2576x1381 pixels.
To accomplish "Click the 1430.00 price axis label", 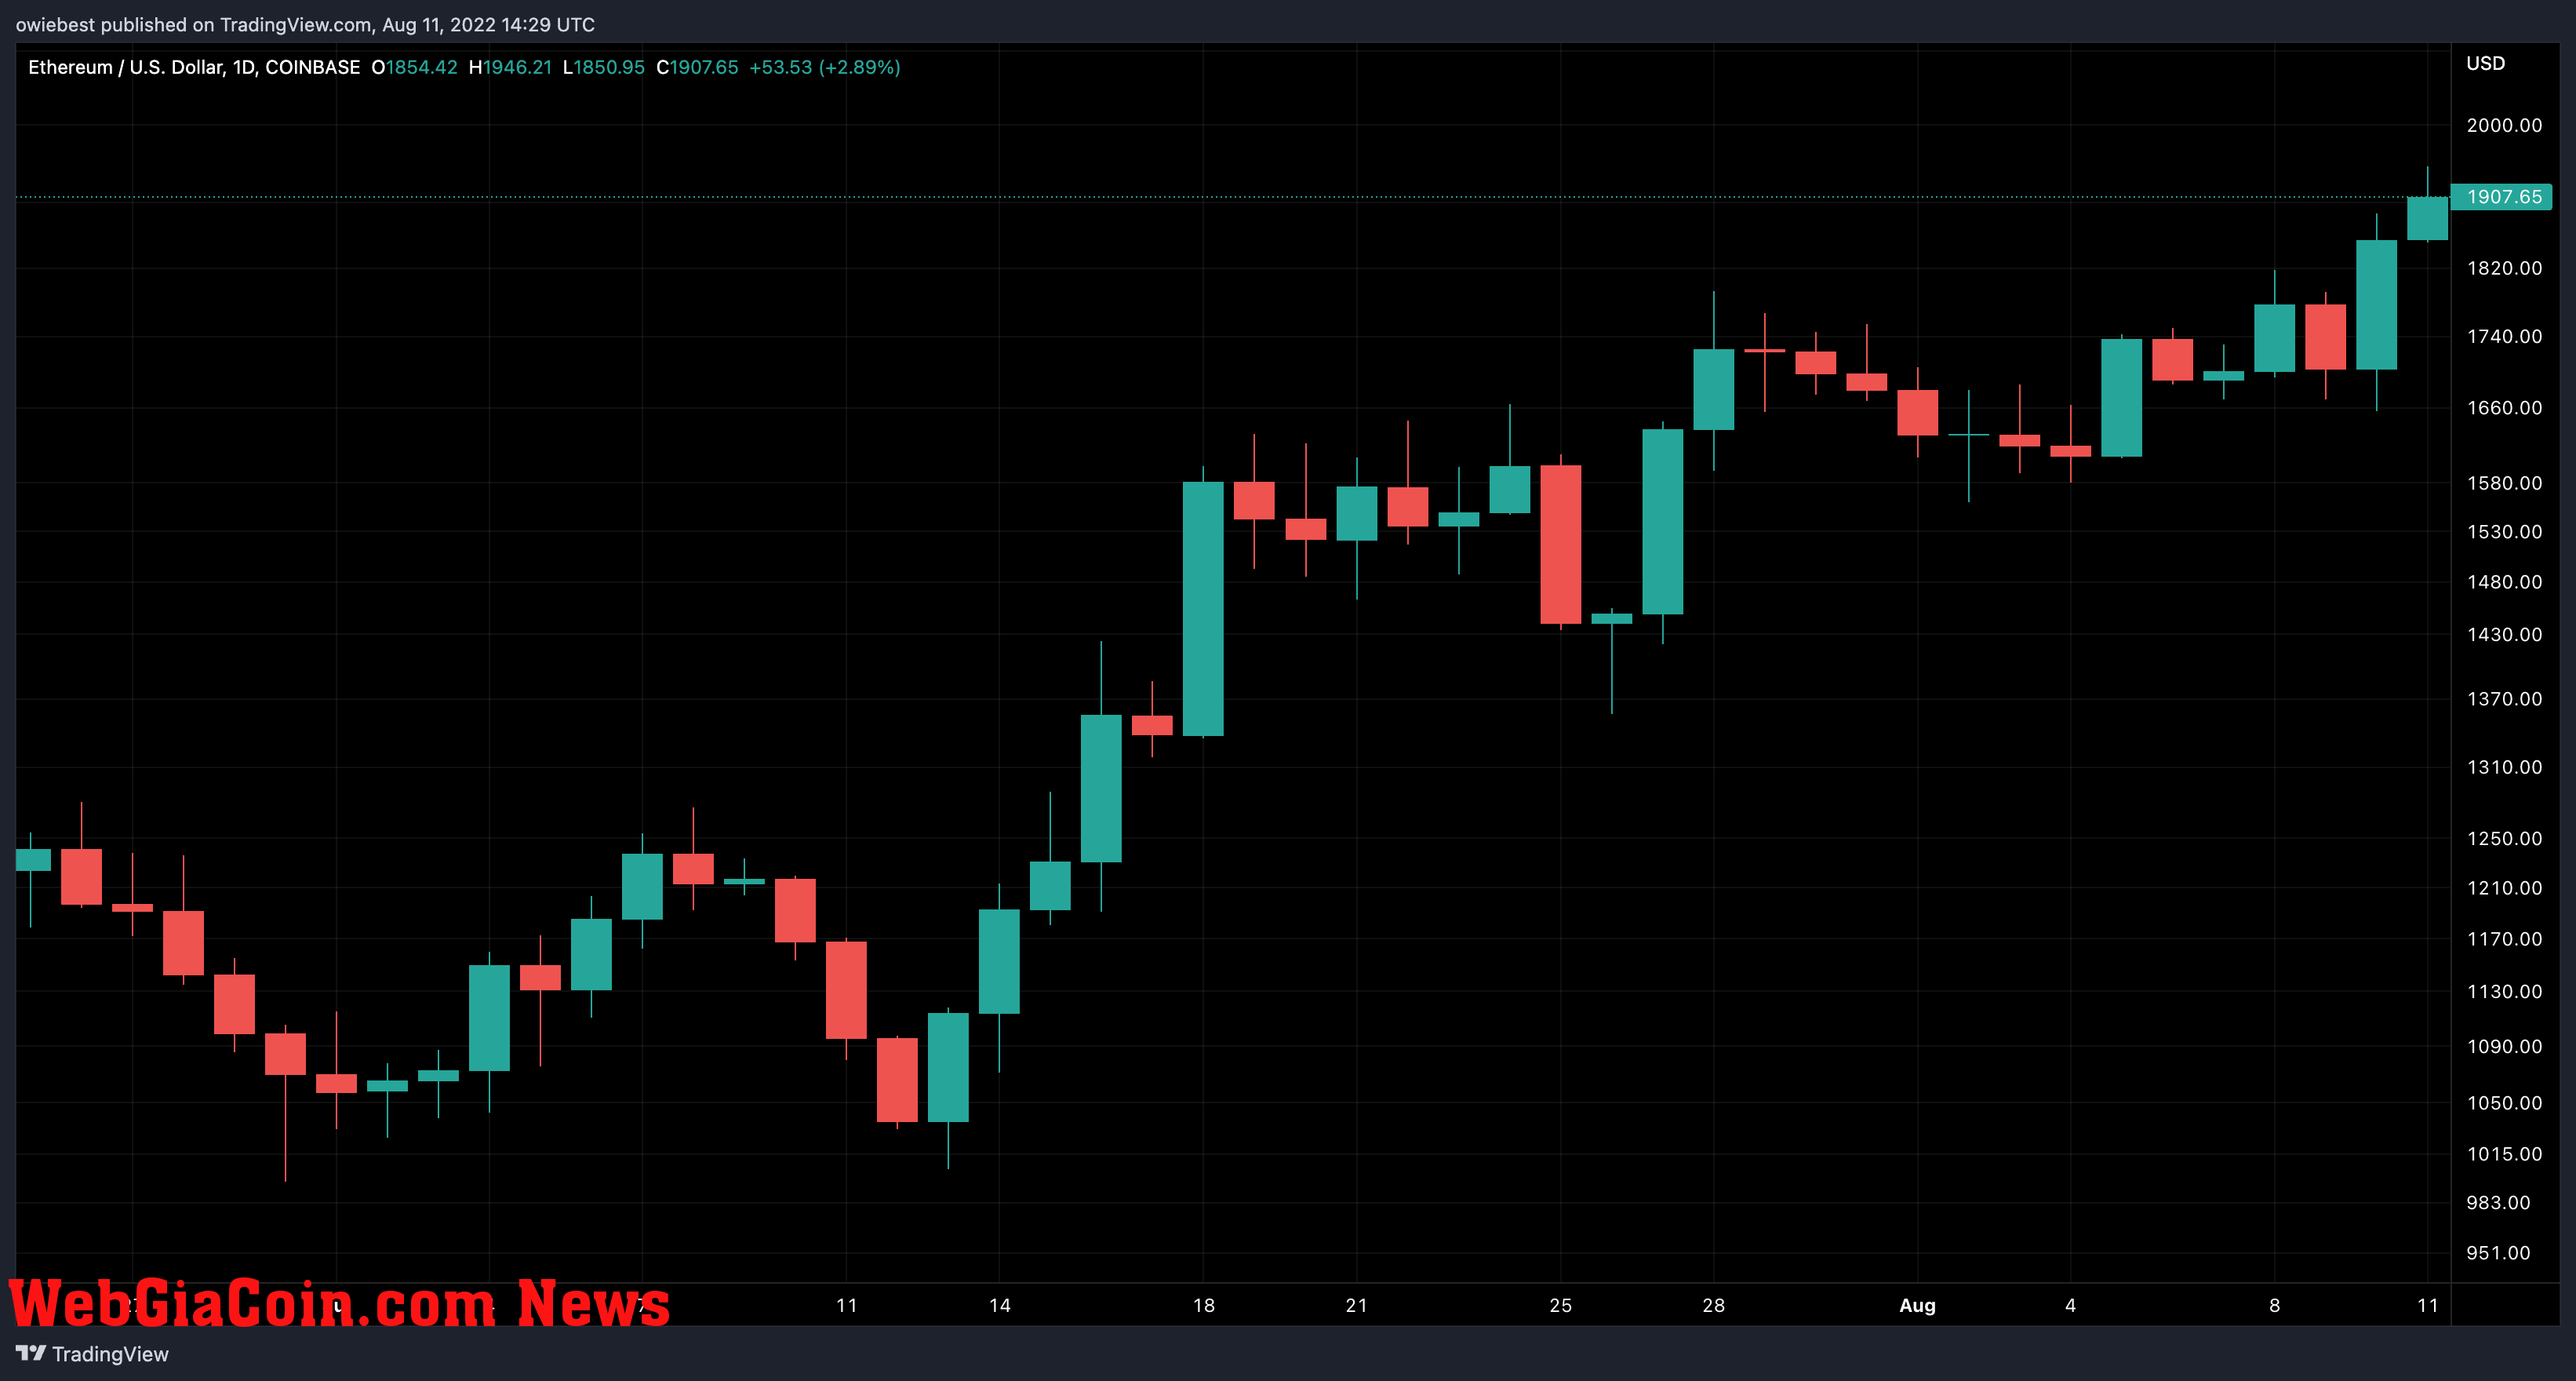I will pos(2504,635).
